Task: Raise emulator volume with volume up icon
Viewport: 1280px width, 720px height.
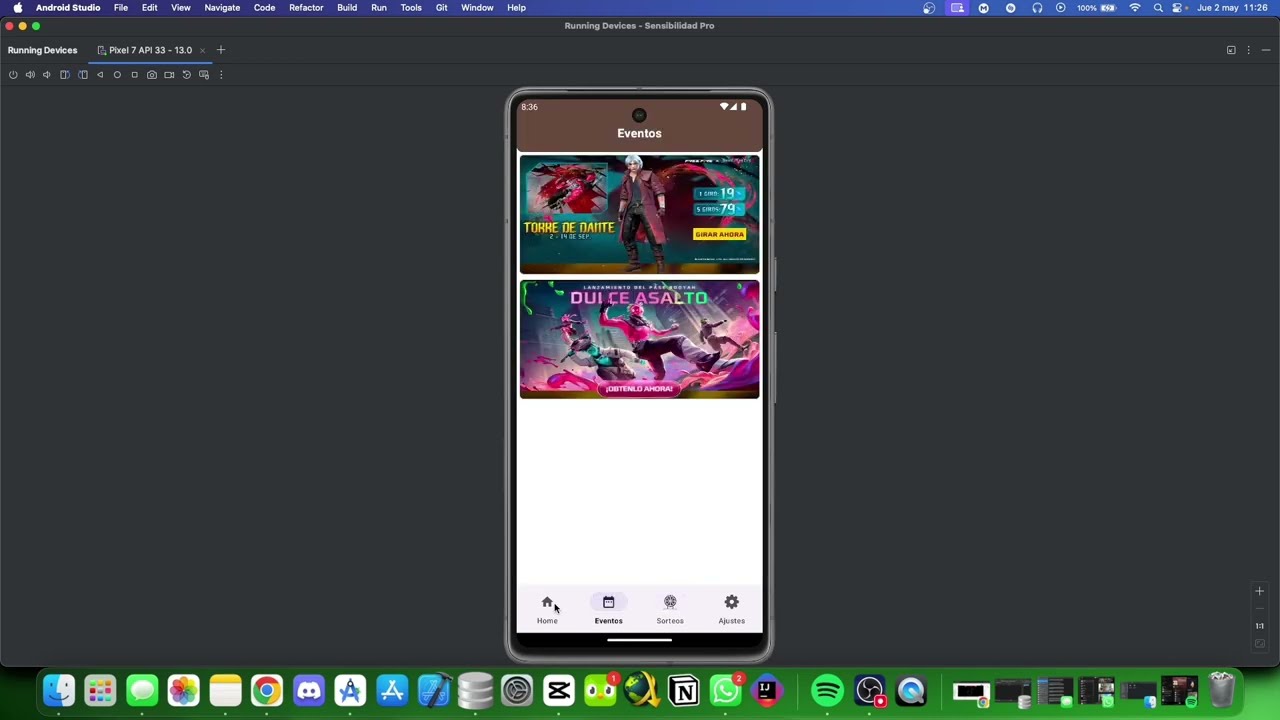Action: 30,75
